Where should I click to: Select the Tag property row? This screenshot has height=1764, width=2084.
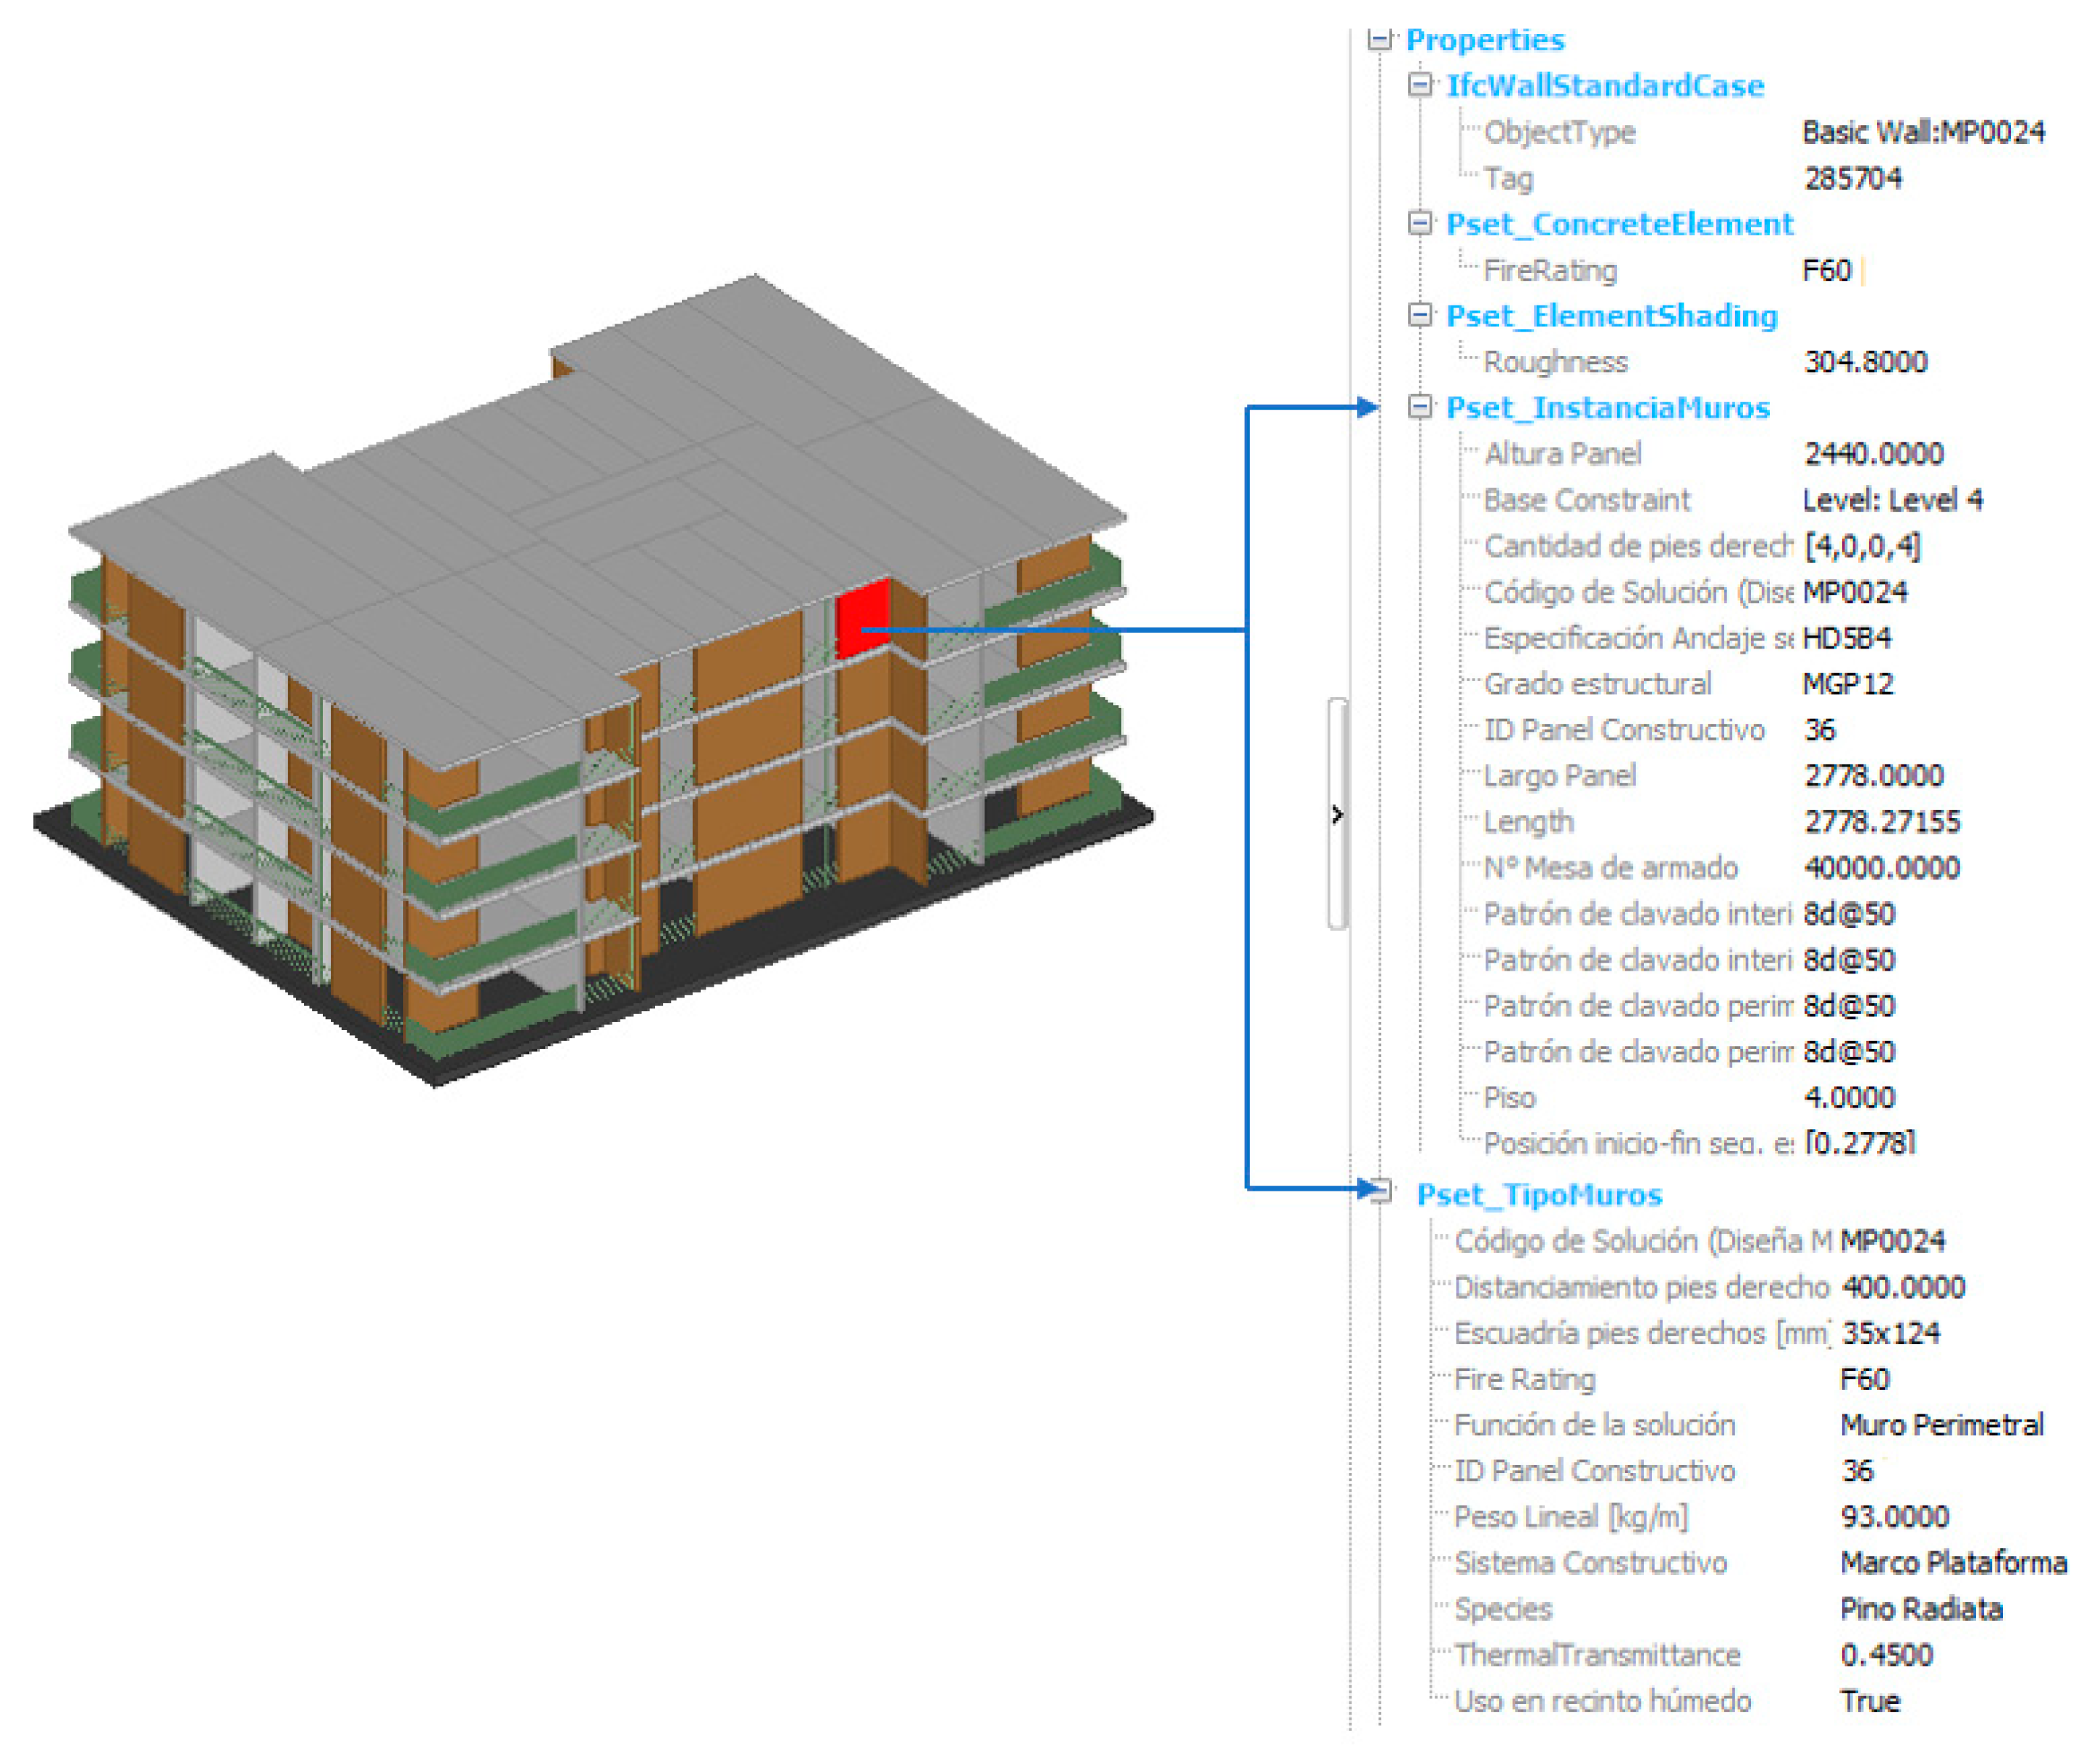[1508, 178]
